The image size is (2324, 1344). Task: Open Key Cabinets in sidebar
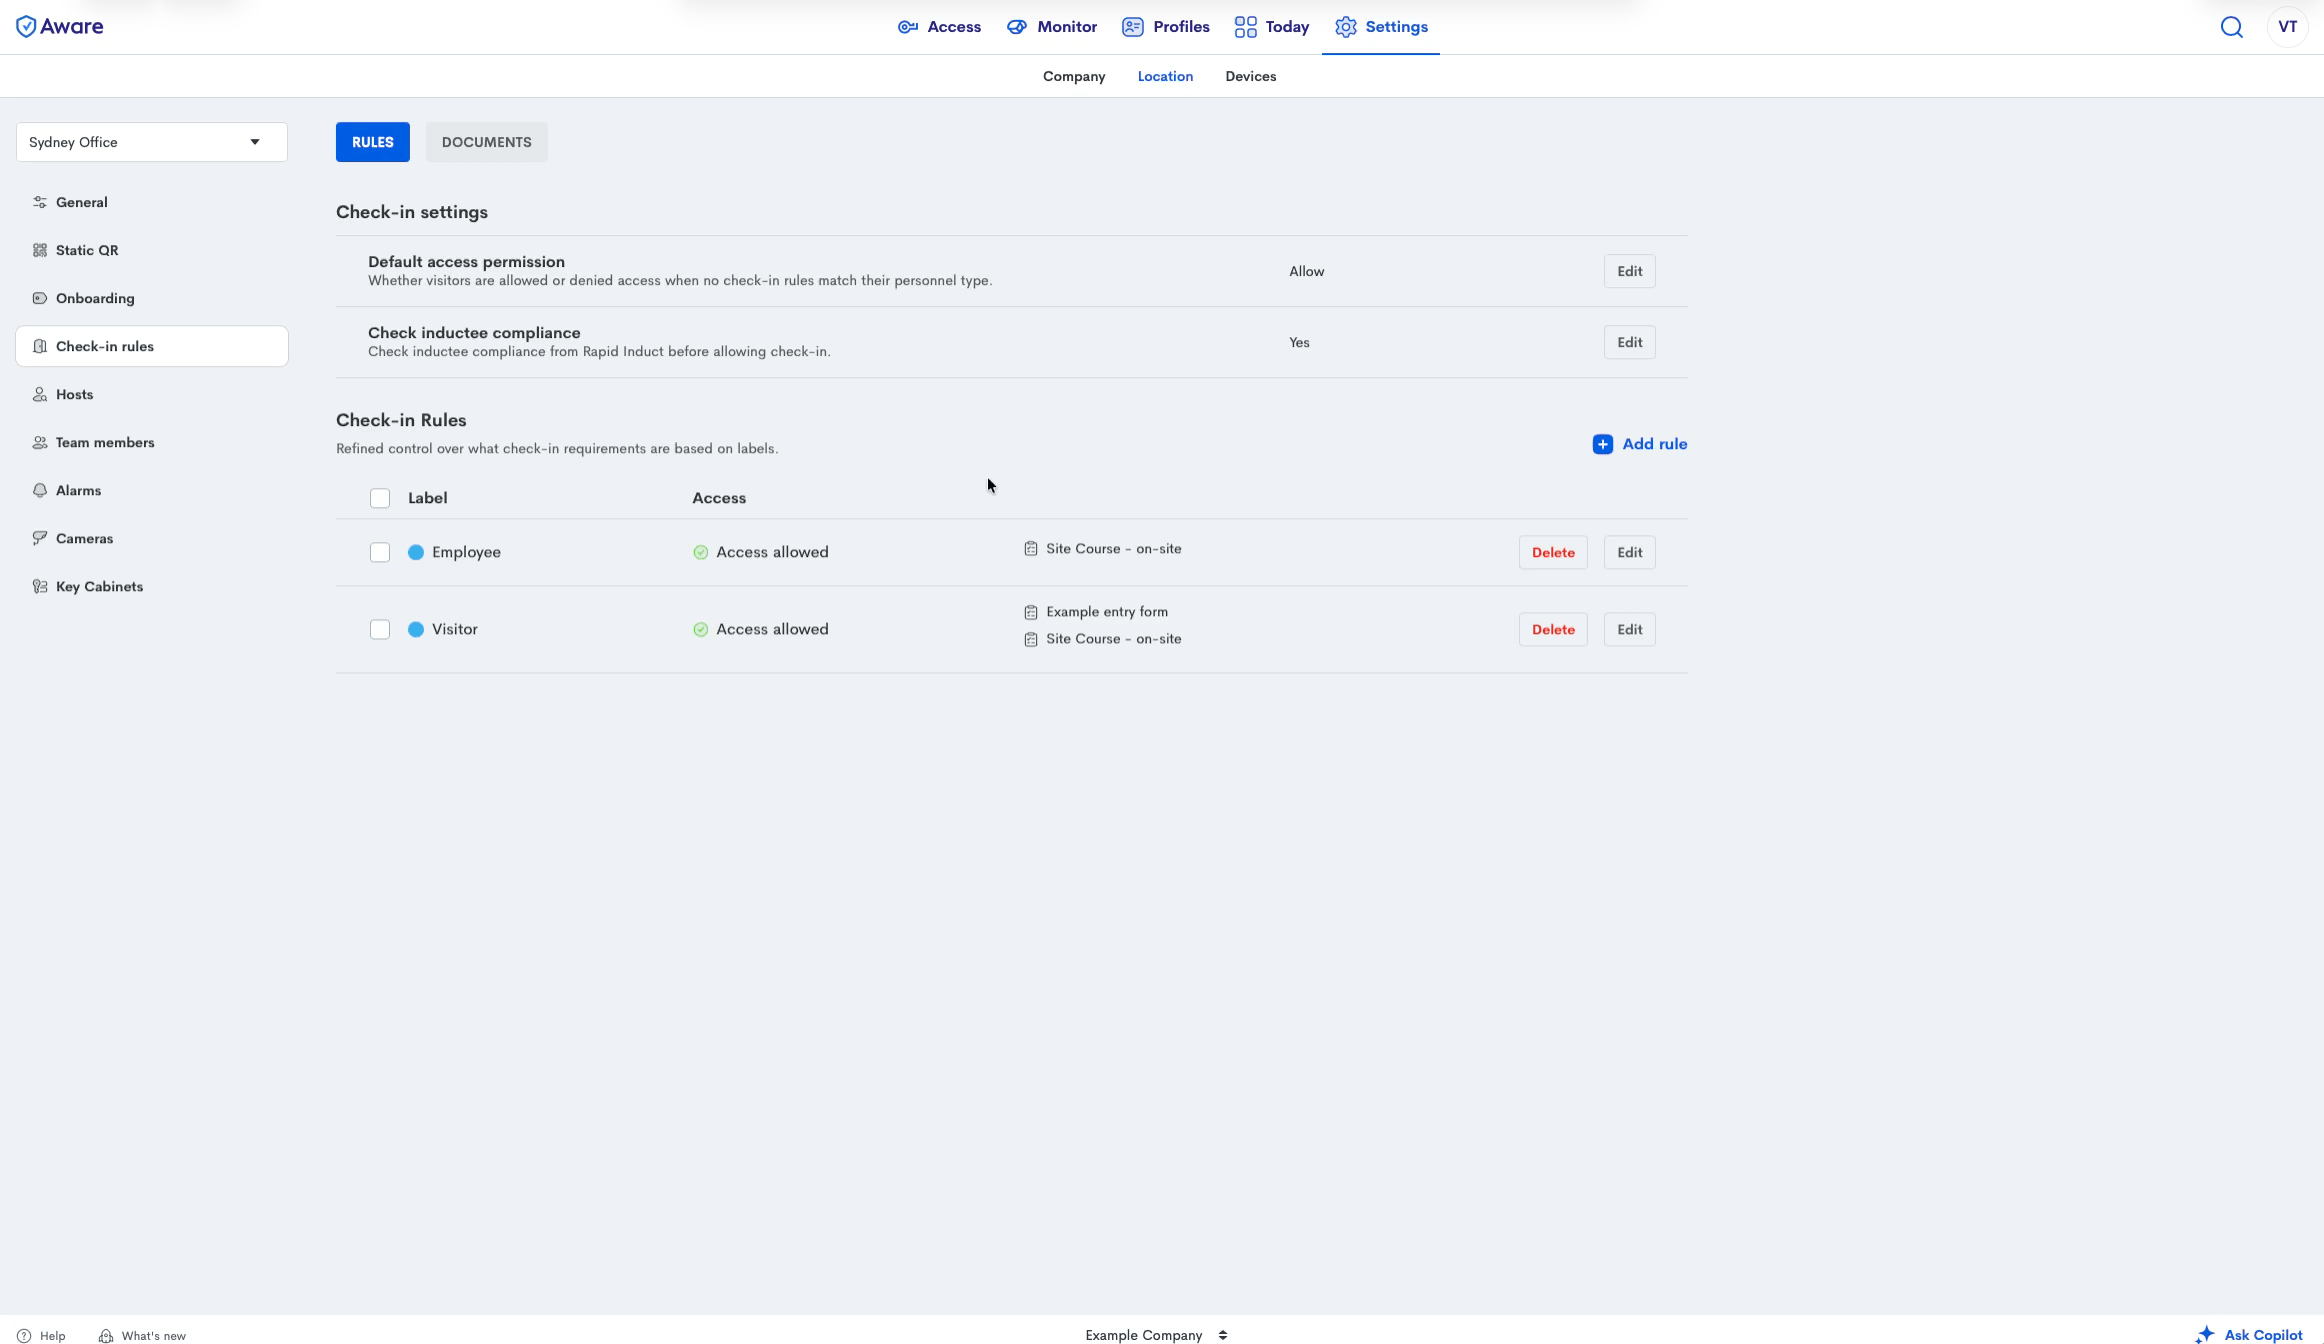98,586
